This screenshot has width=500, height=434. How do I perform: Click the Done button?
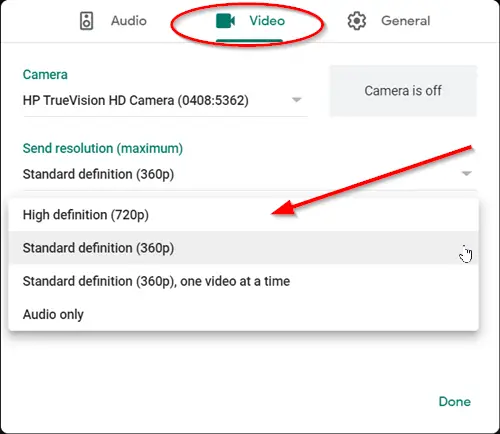click(455, 402)
